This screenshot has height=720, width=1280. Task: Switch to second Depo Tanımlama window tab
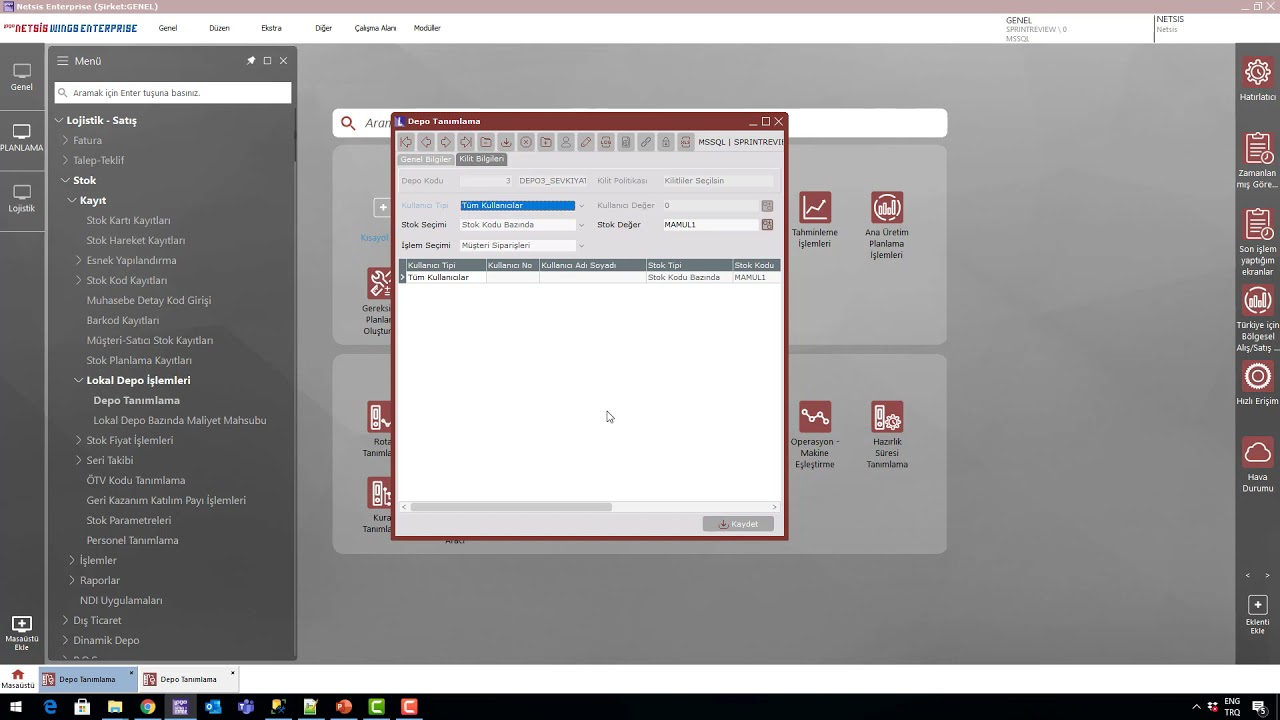[188, 679]
